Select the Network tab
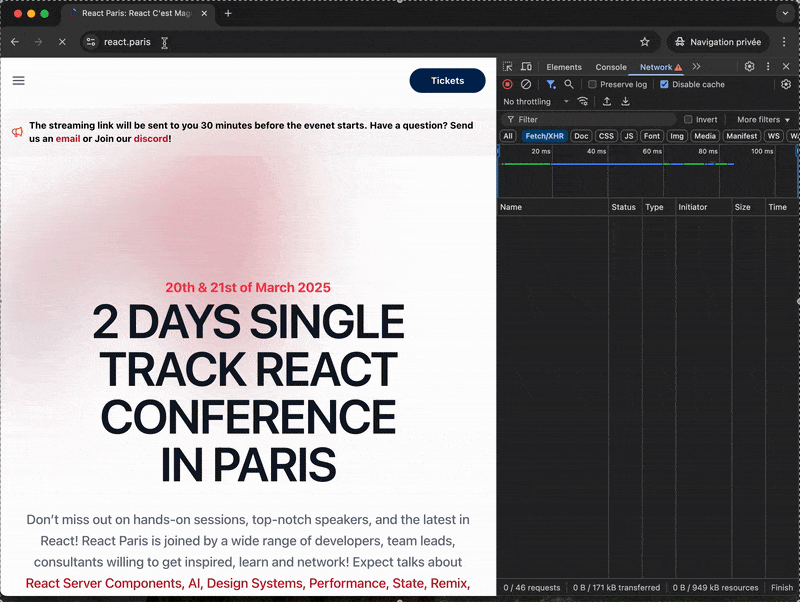The width and height of the screenshot is (800, 602). (x=660, y=67)
